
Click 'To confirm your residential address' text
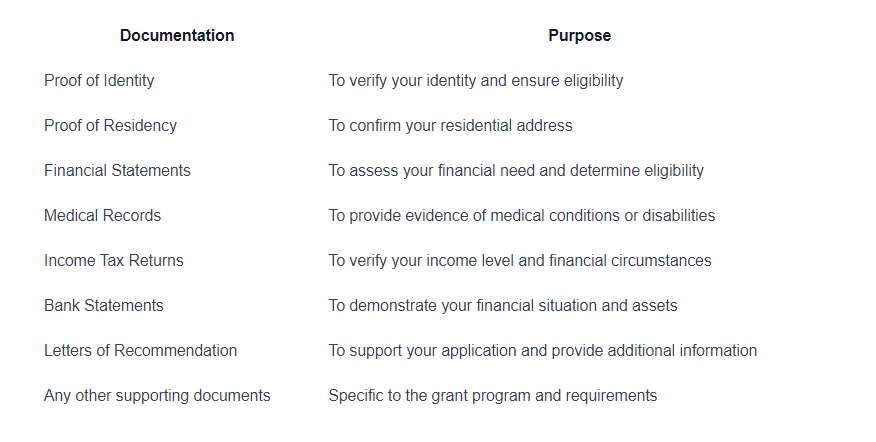450,126
